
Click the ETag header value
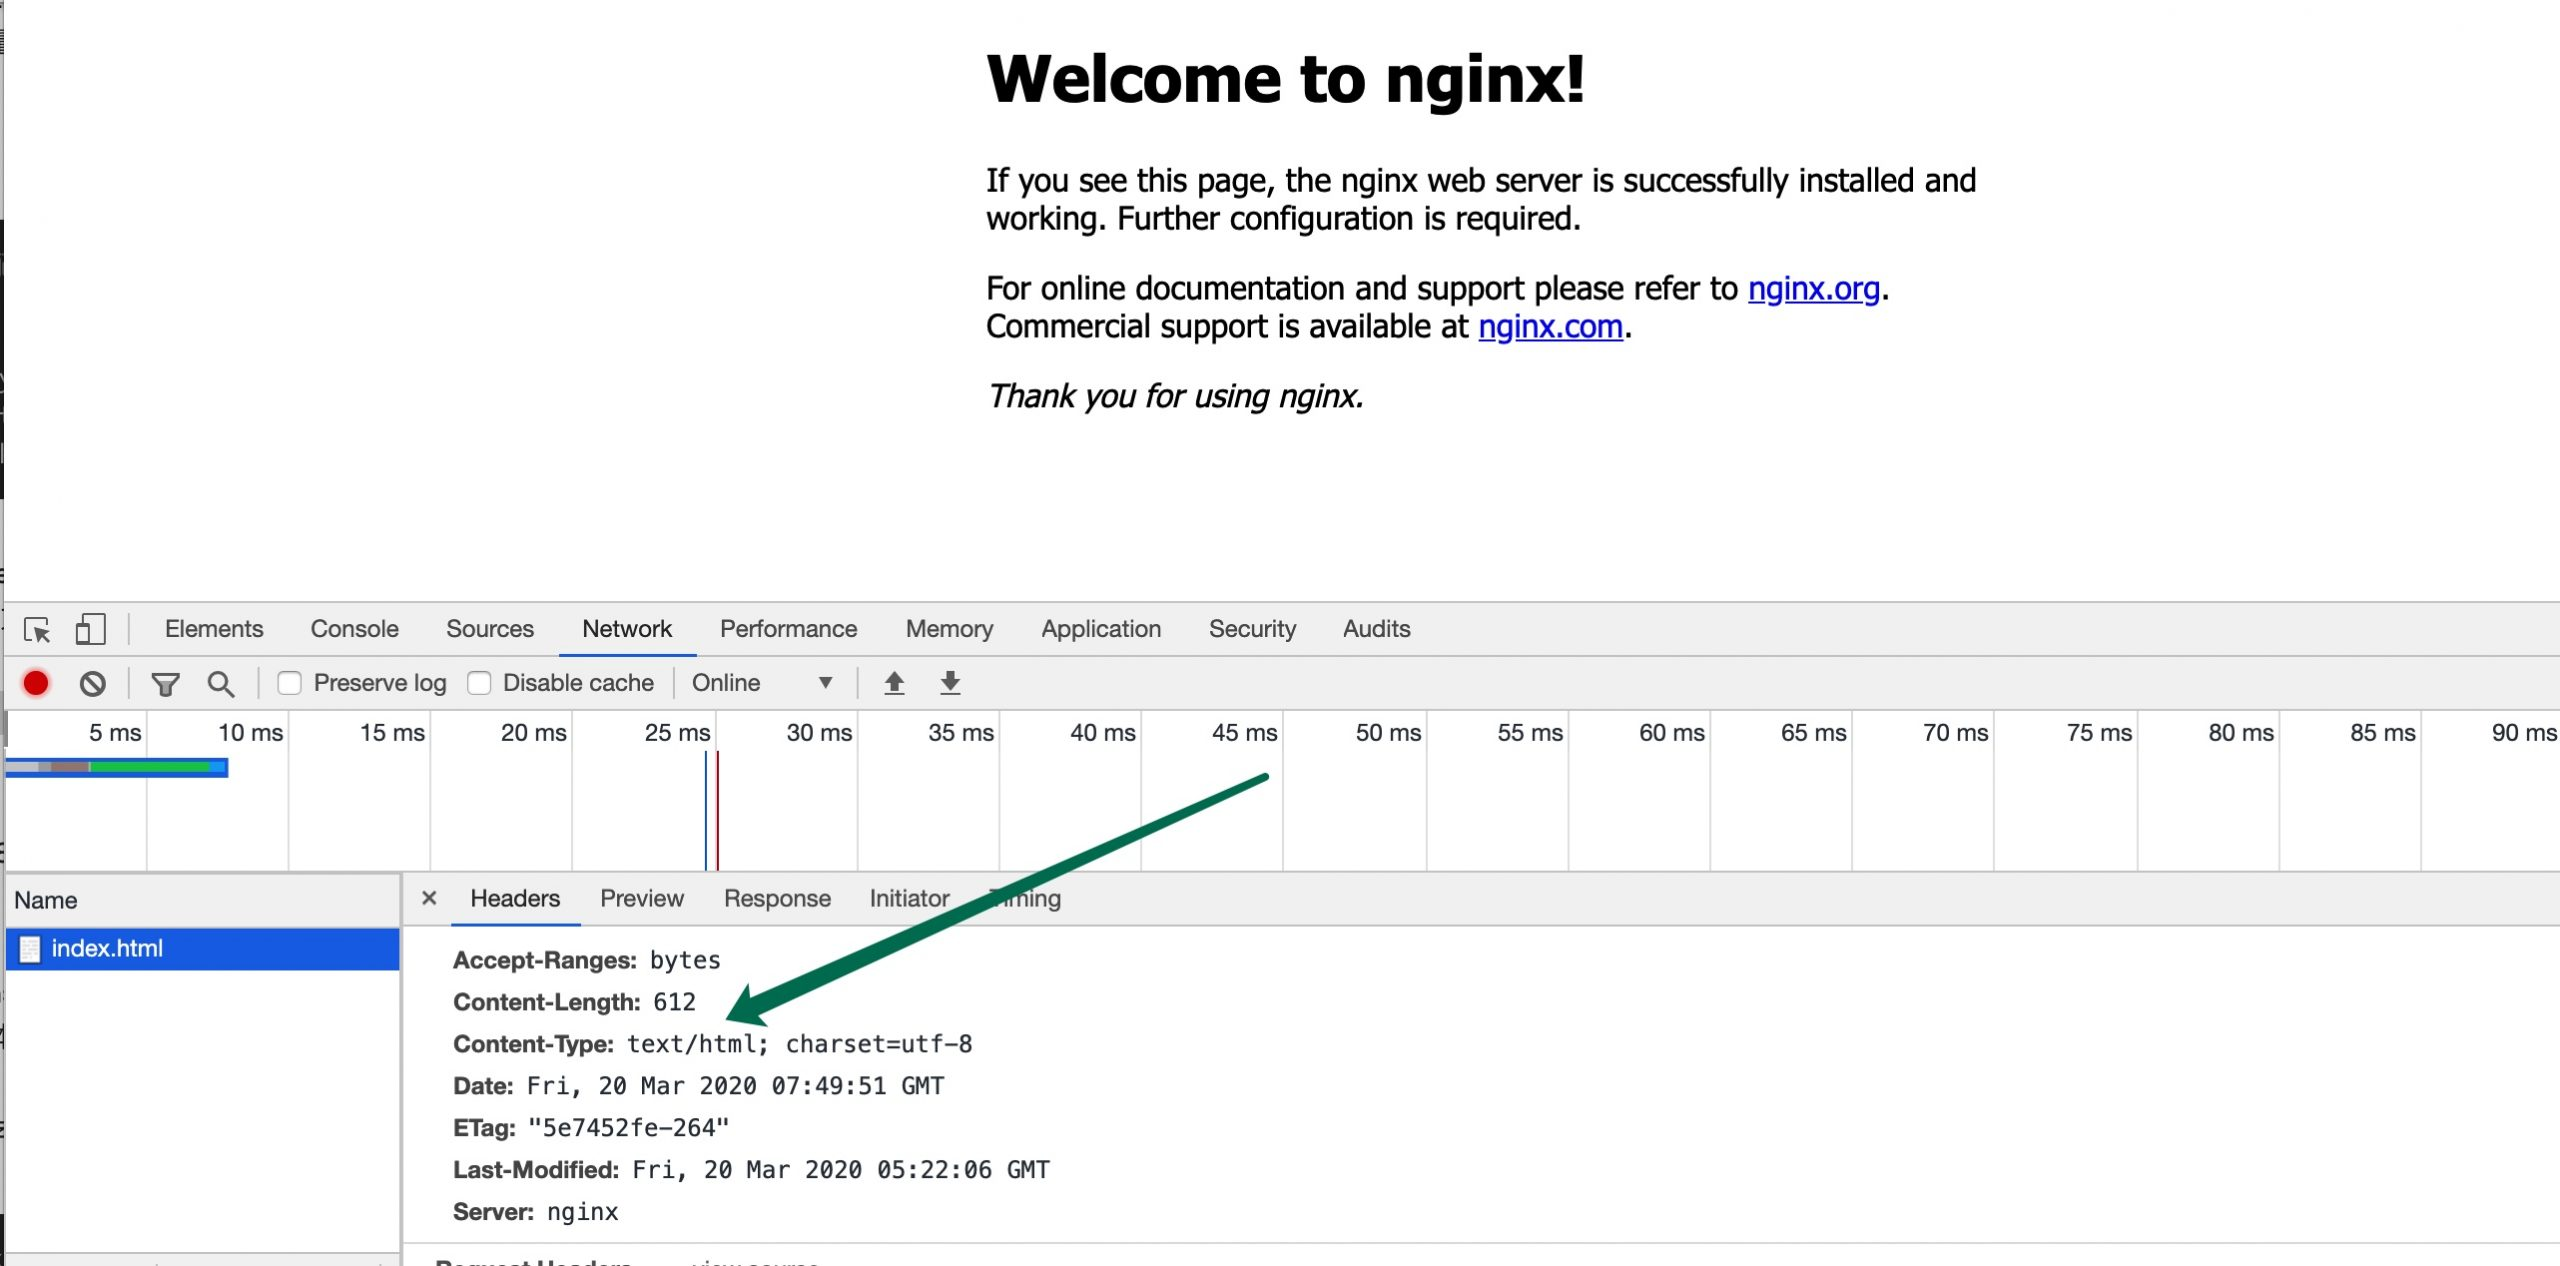point(628,1128)
